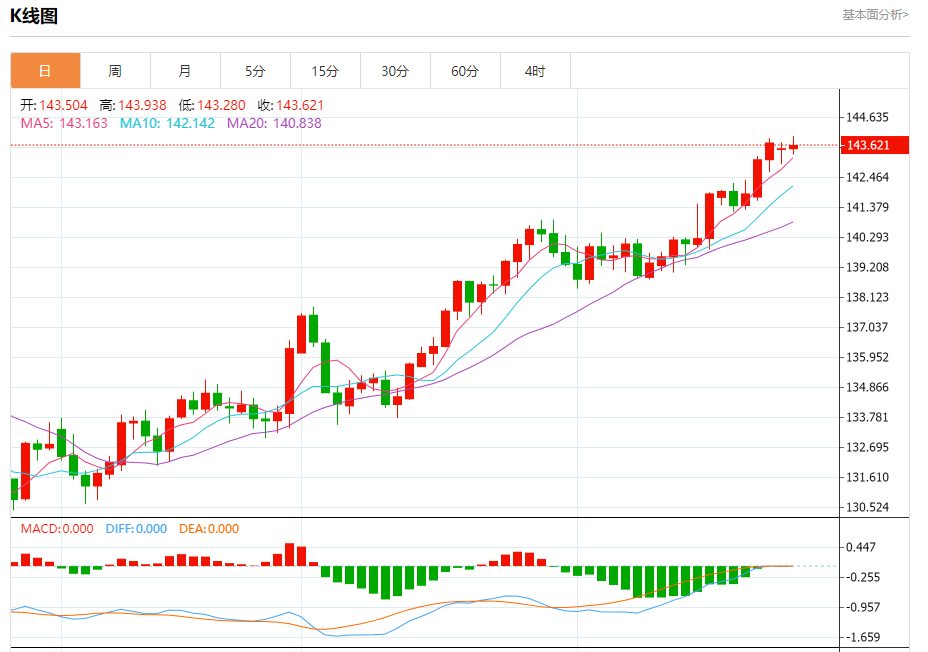The image size is (928, 652).
Task: Select the 60分 chart tab
Action: point(465,71)
